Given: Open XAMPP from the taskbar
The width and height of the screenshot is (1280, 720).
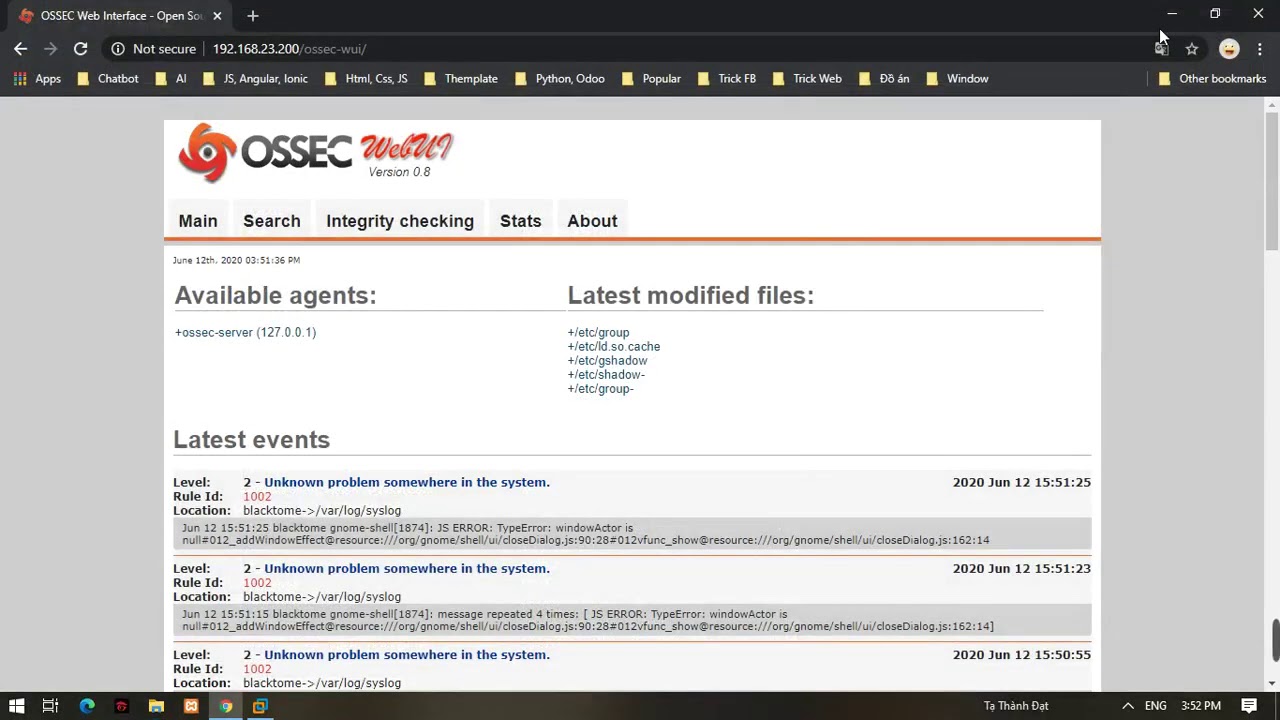Looking at the screenshot, I should tap(191, 706).
